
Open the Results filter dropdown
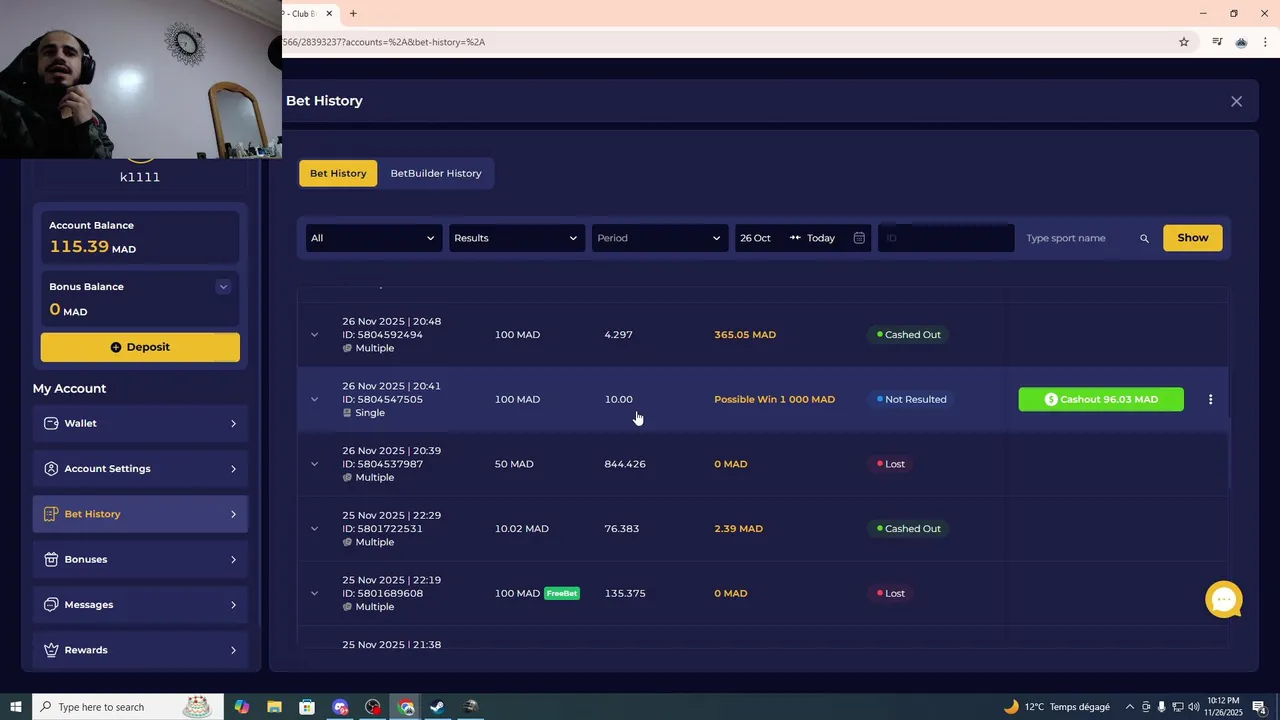pos(516,238)
